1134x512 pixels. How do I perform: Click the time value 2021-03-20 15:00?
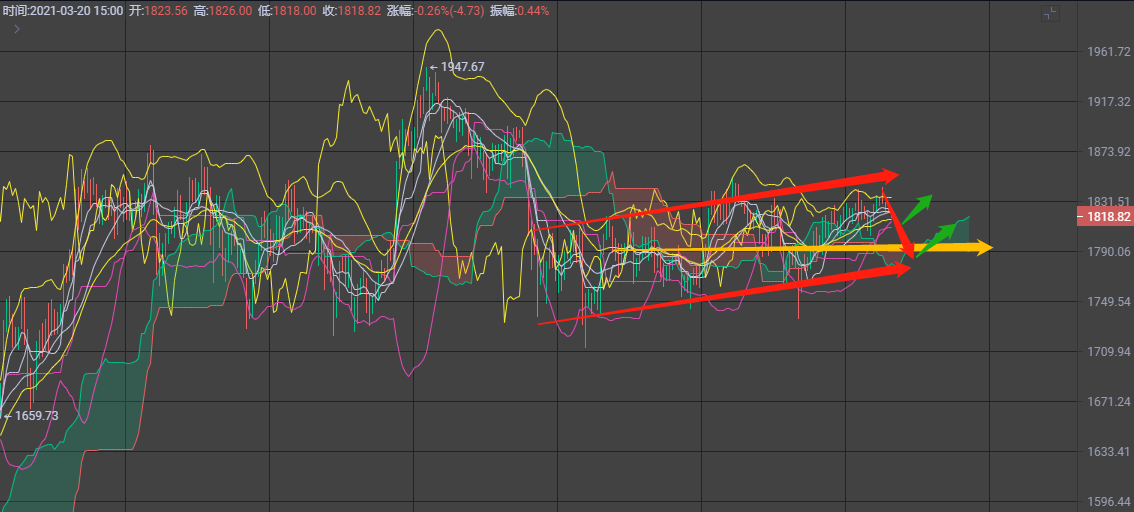coord(77,11)
